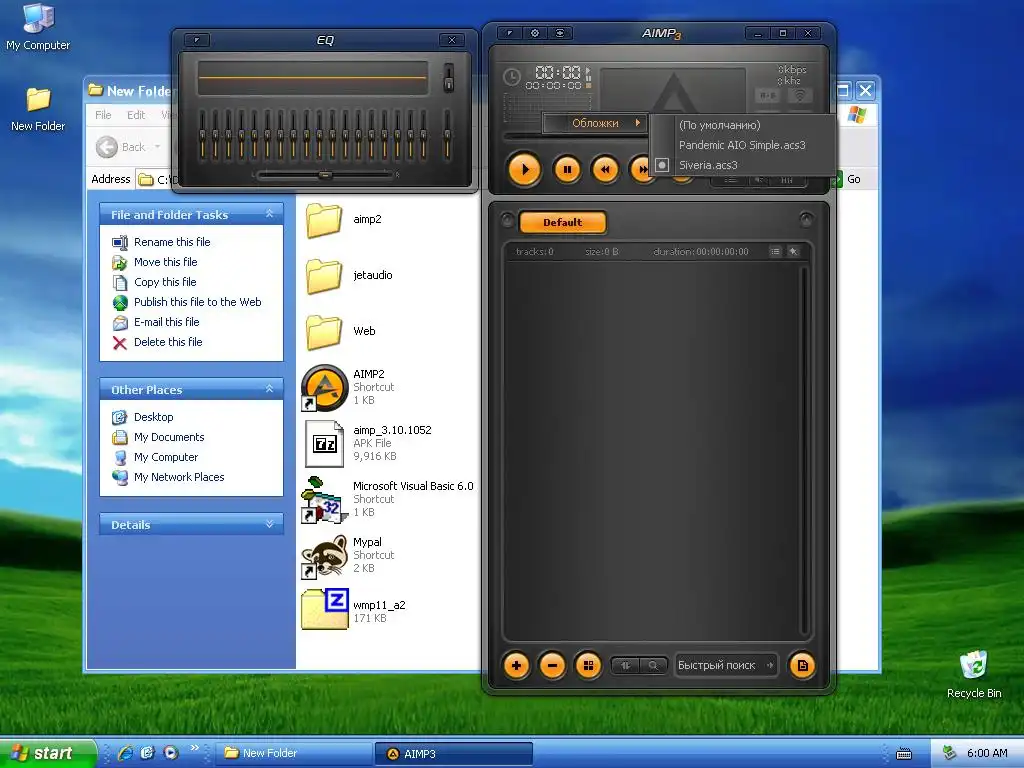Select Siveria.acs3 radio option

pos(743,165)
